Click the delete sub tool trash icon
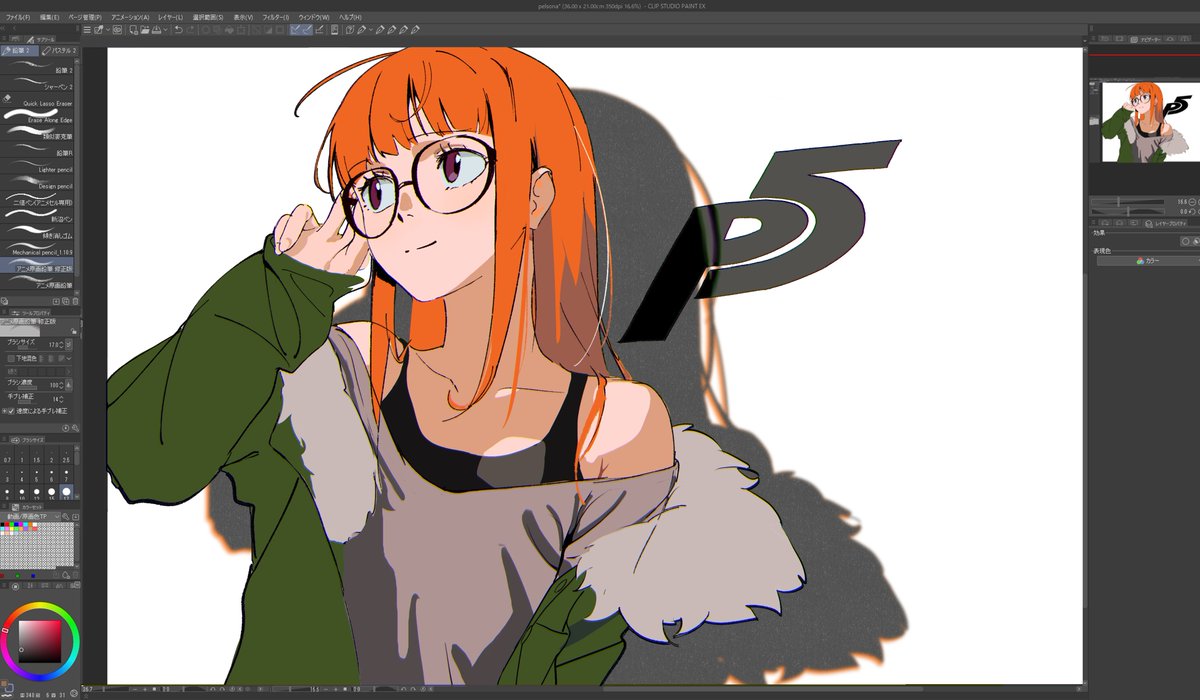This screenshot has height=700, width=1200. coord(75,301)
